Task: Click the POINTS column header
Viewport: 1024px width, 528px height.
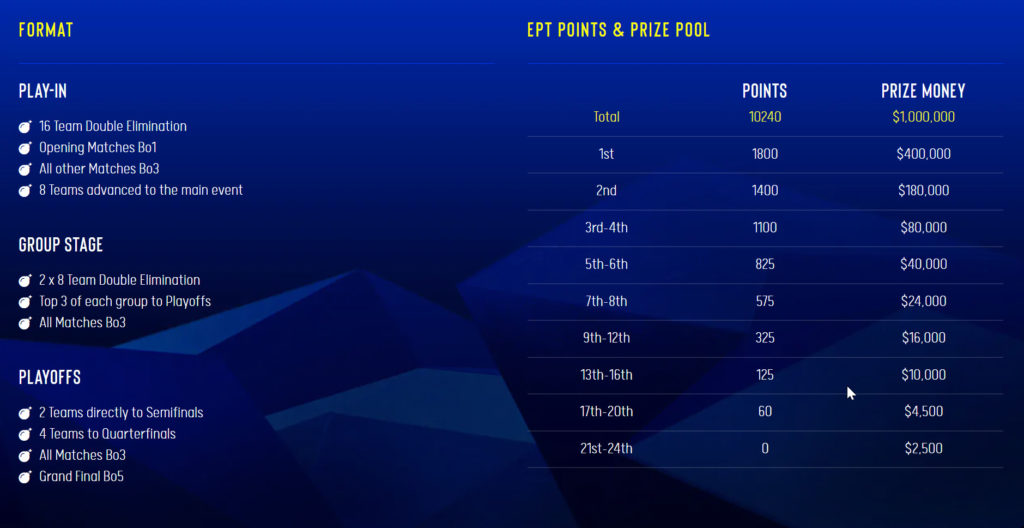Action: point(765,91)
